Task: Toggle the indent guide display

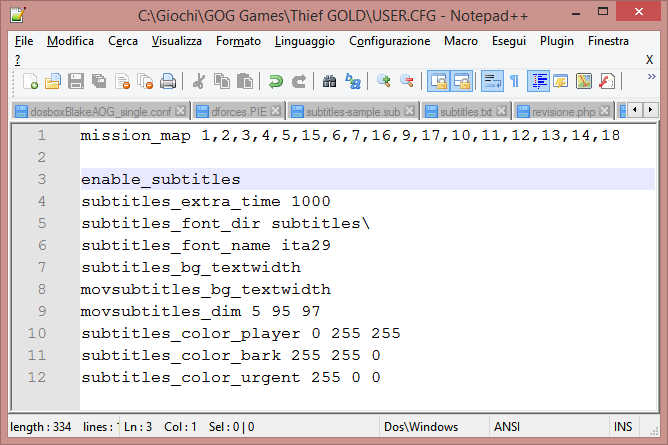Action: (x=538, y=81)
